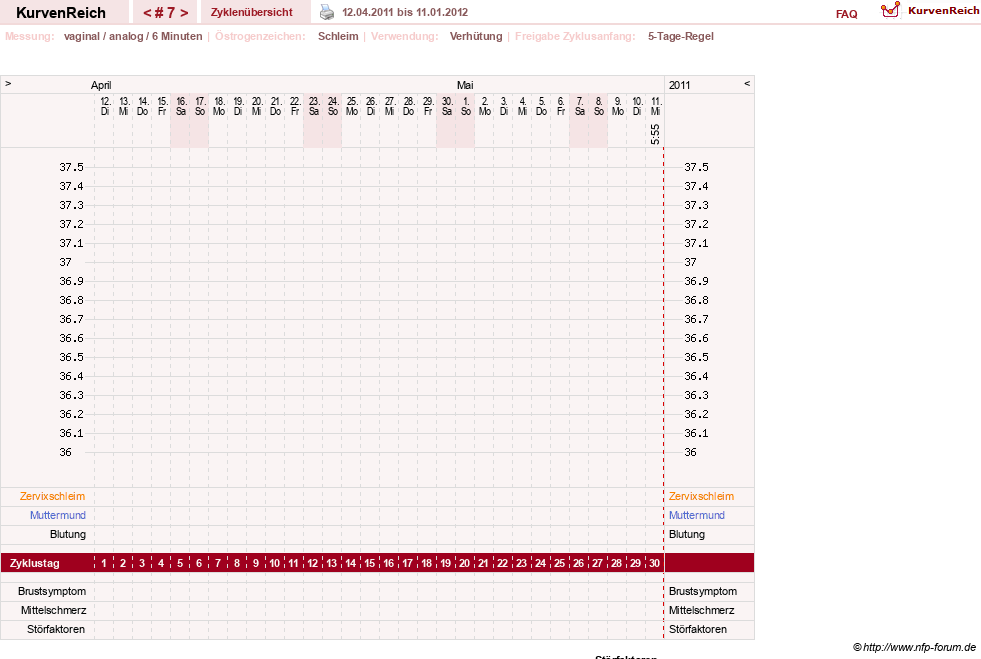This screenshot has height=659, width=981.
Task: Click date column 1. So in Mai
Action: point(465,106)
